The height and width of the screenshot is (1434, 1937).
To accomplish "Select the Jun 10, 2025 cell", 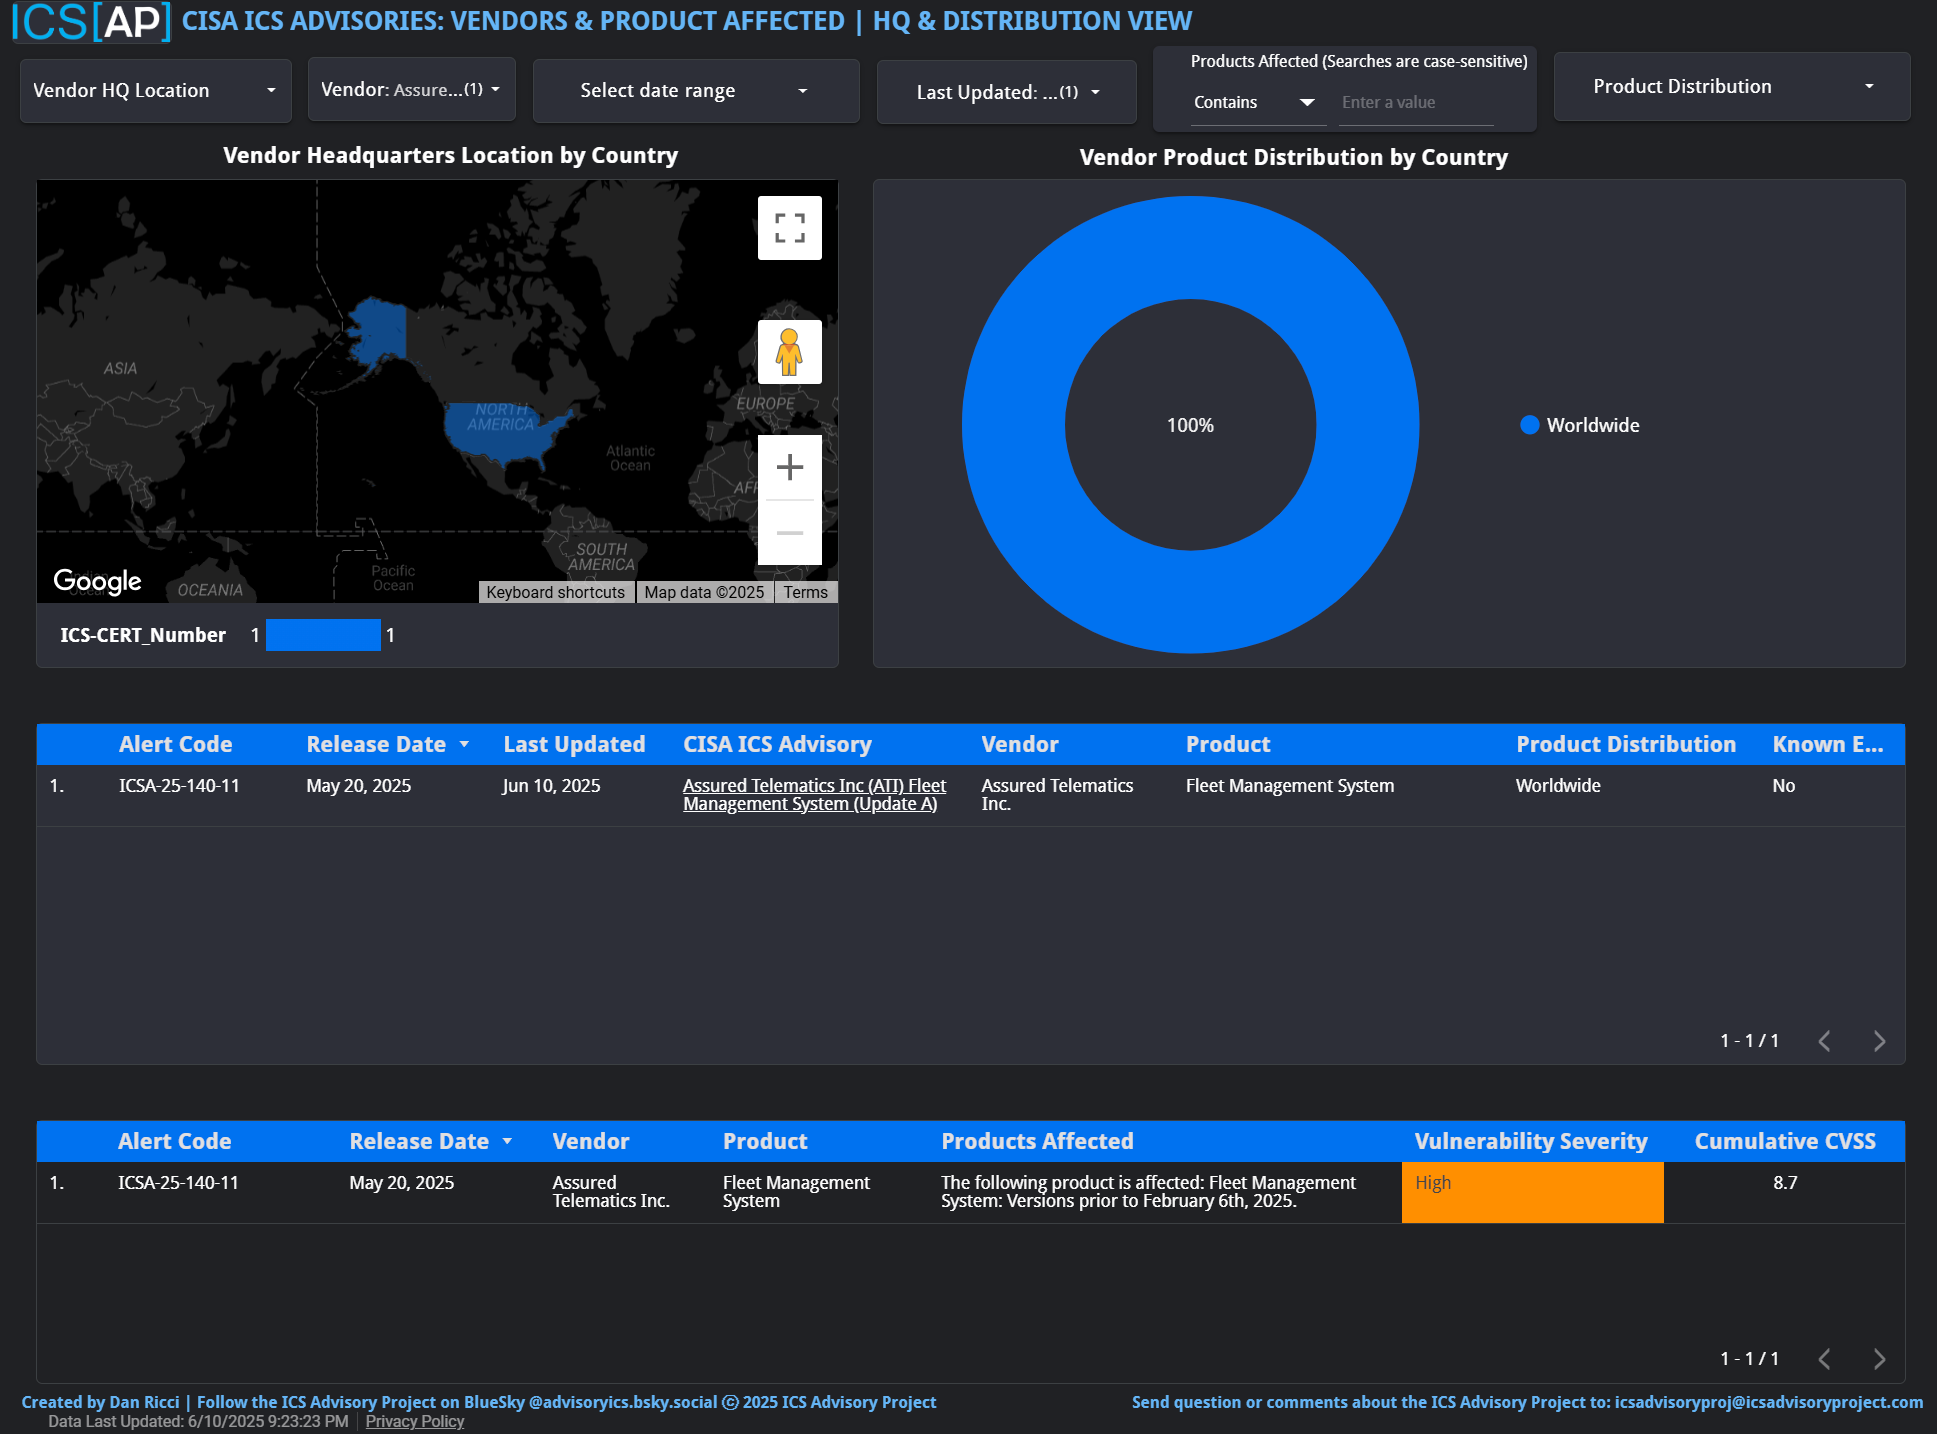I will 551,786.
